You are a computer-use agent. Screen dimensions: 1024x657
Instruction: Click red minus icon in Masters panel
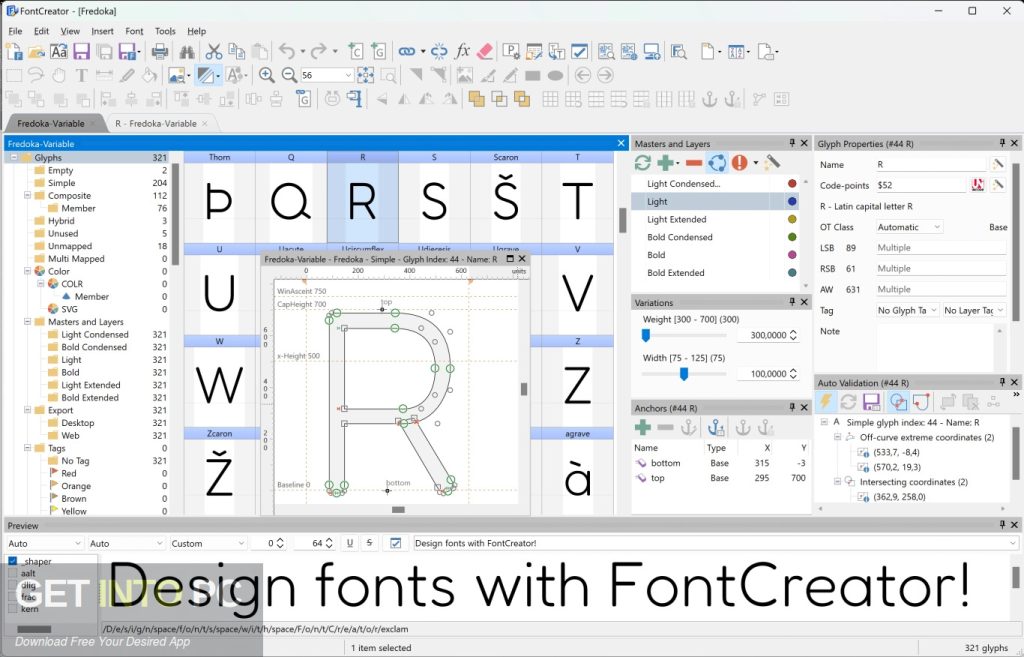[694, 163]
